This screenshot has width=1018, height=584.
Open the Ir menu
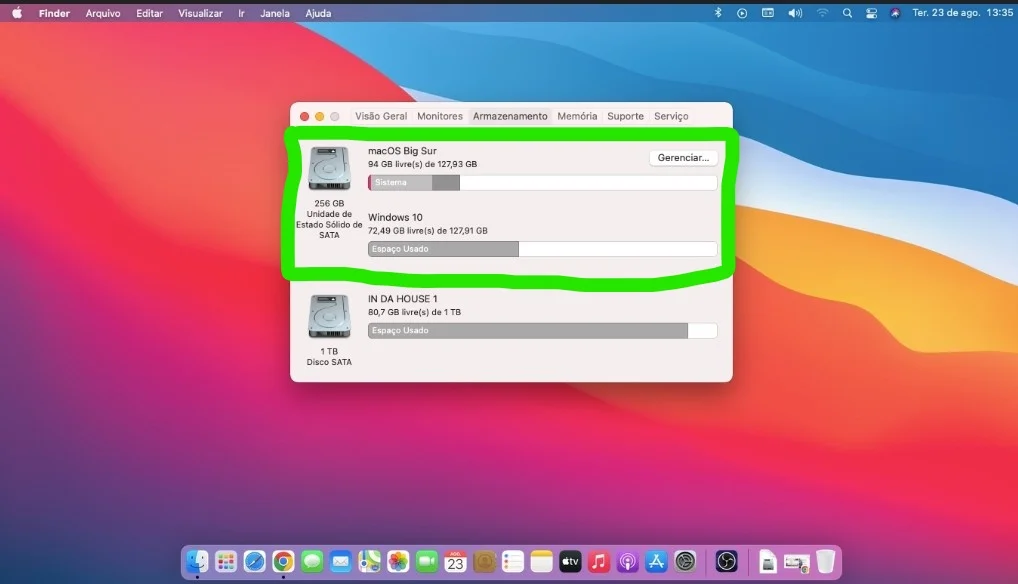tap(241, 13)
